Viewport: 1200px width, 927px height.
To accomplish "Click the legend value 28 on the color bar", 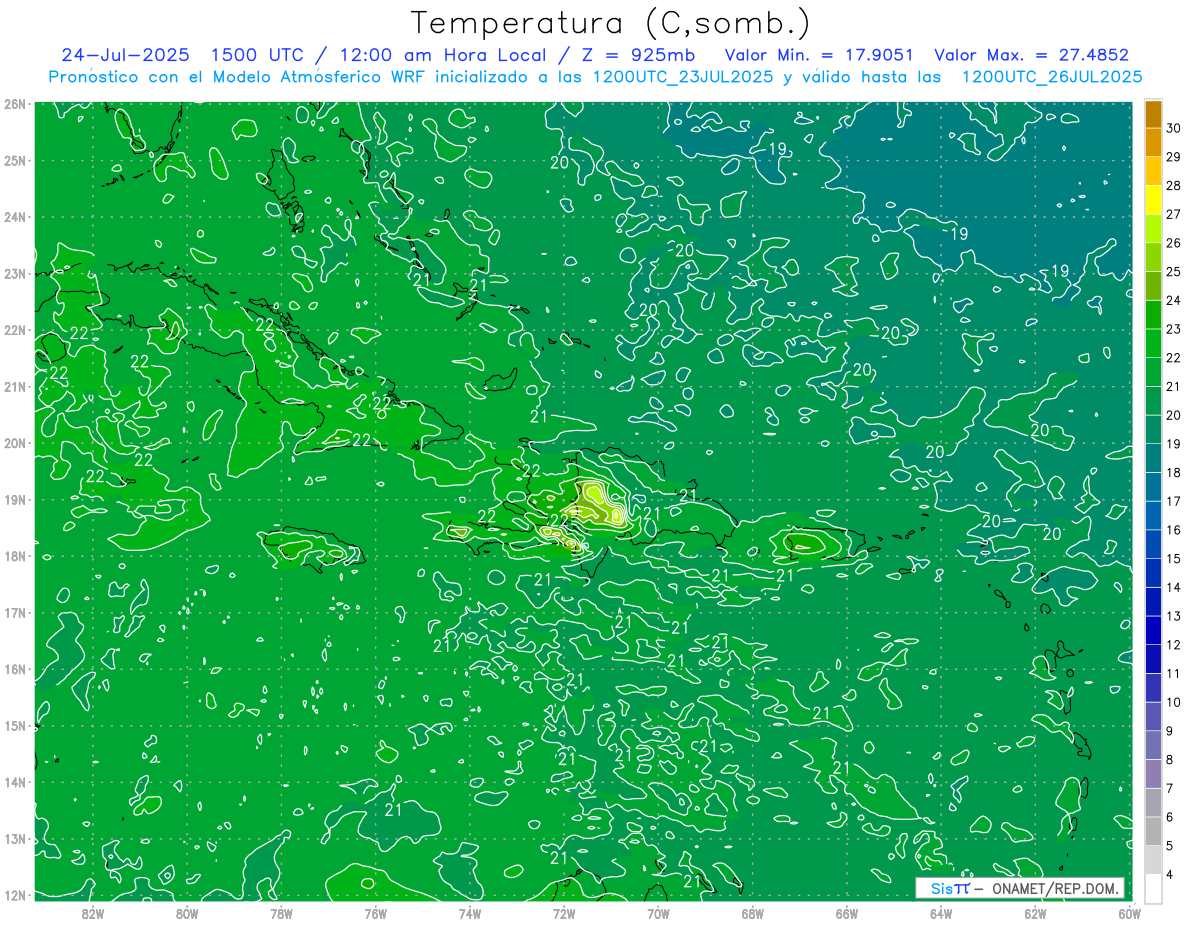I will pyautogui.click(x=1174, y=185).
